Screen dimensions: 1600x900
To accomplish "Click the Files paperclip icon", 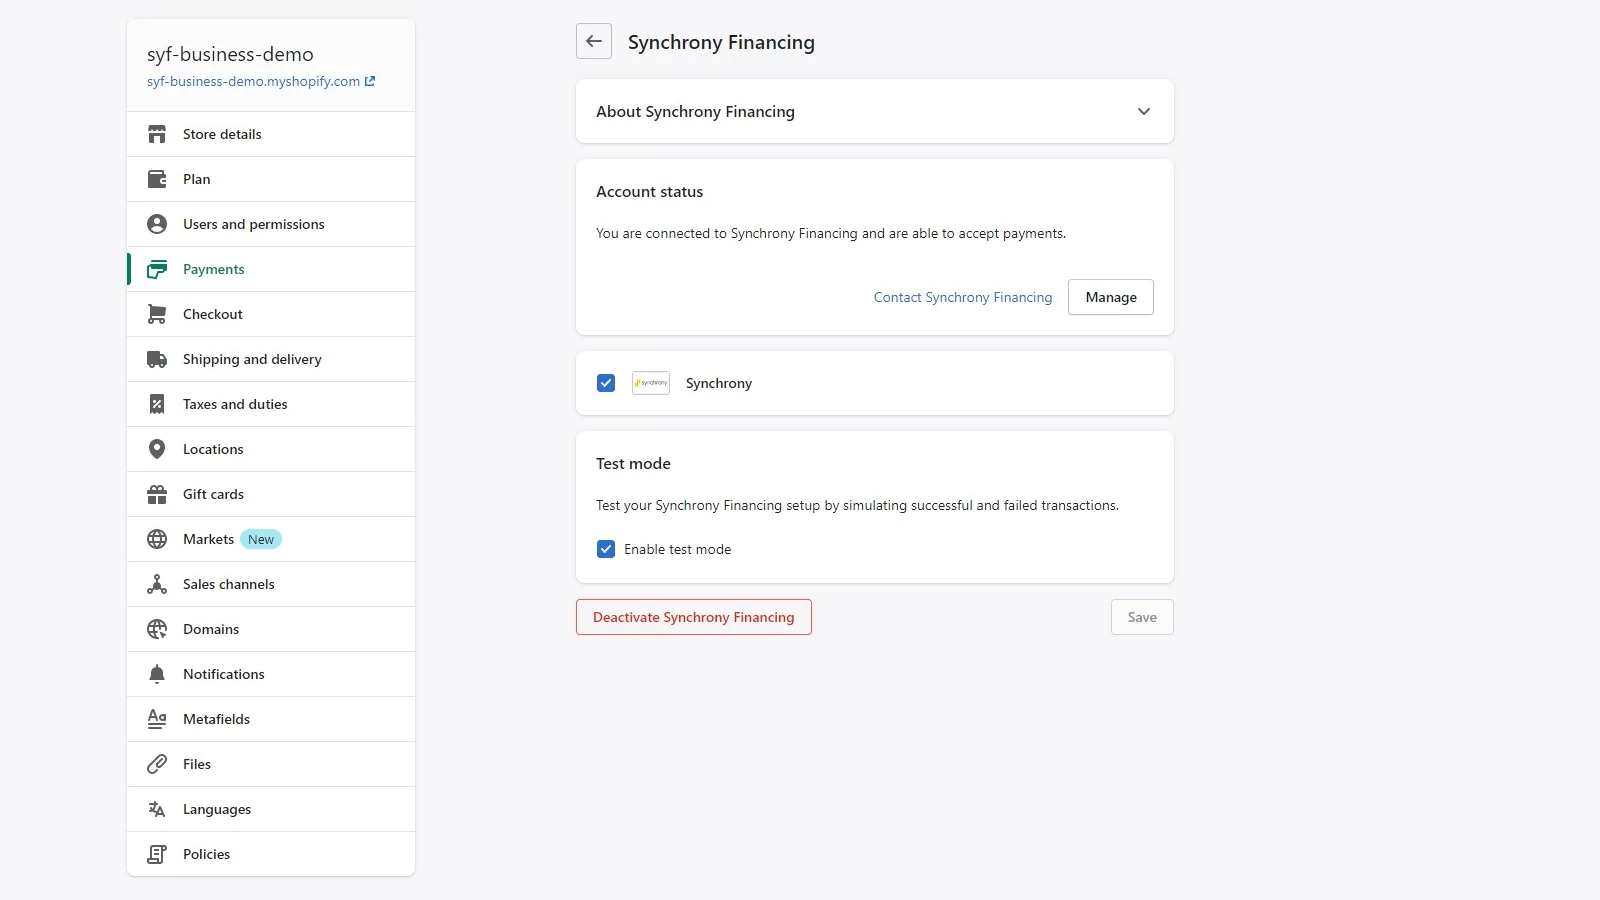I will (157, 764).
